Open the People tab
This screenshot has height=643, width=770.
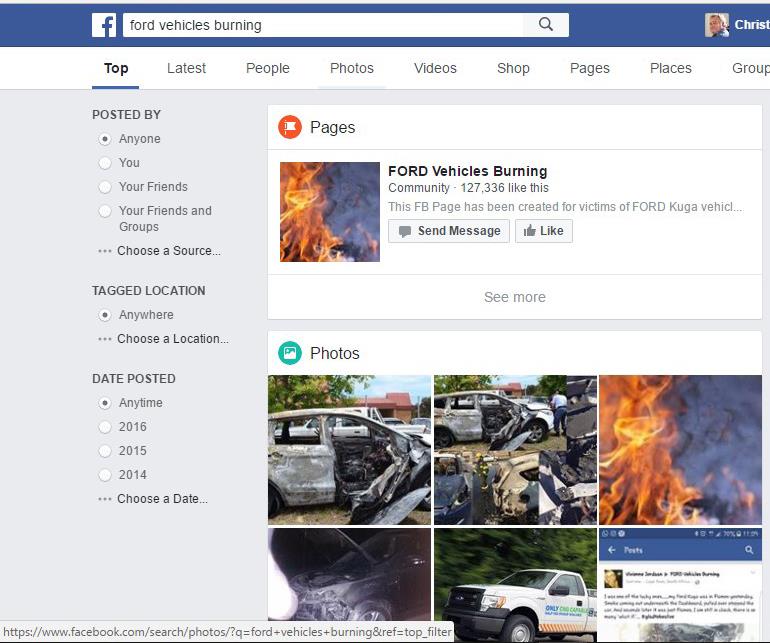[x=268, y=68]
